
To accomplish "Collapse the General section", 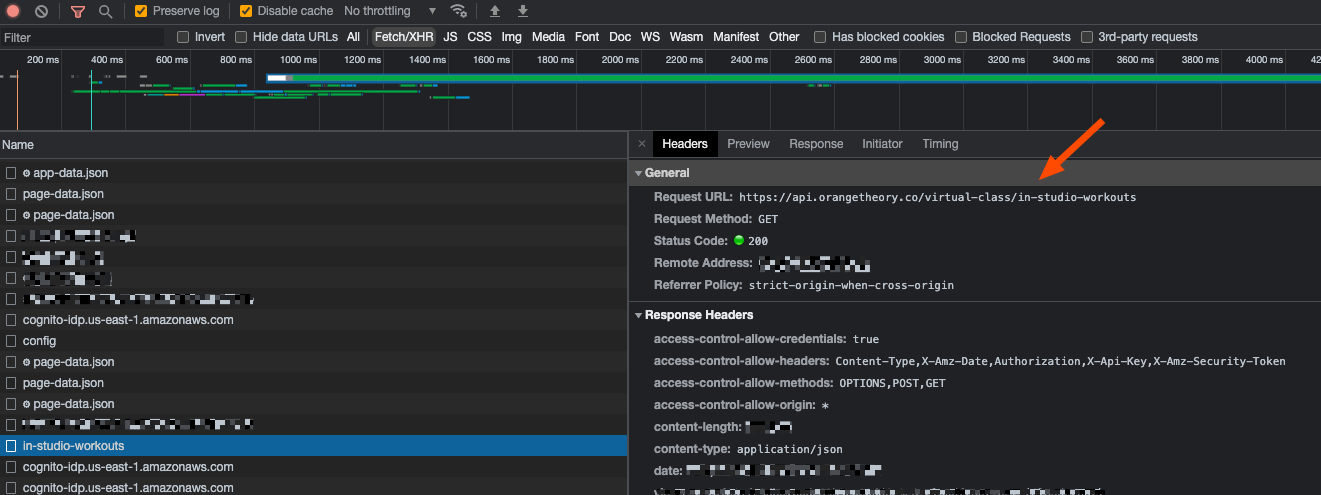I will pos(638,173).
